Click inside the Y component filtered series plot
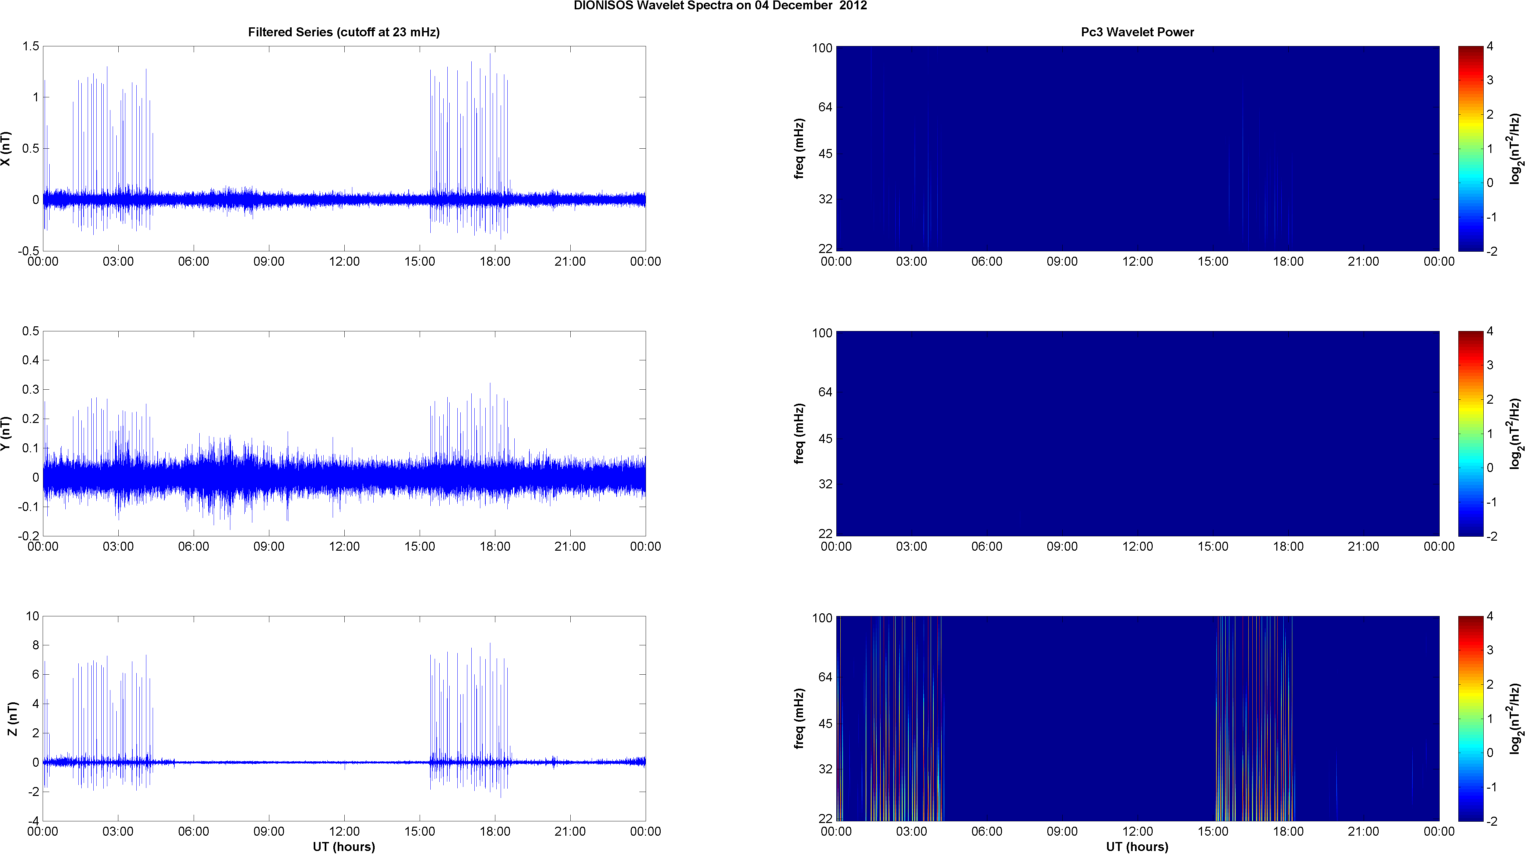1525x854 pixels. coord(344,434)
